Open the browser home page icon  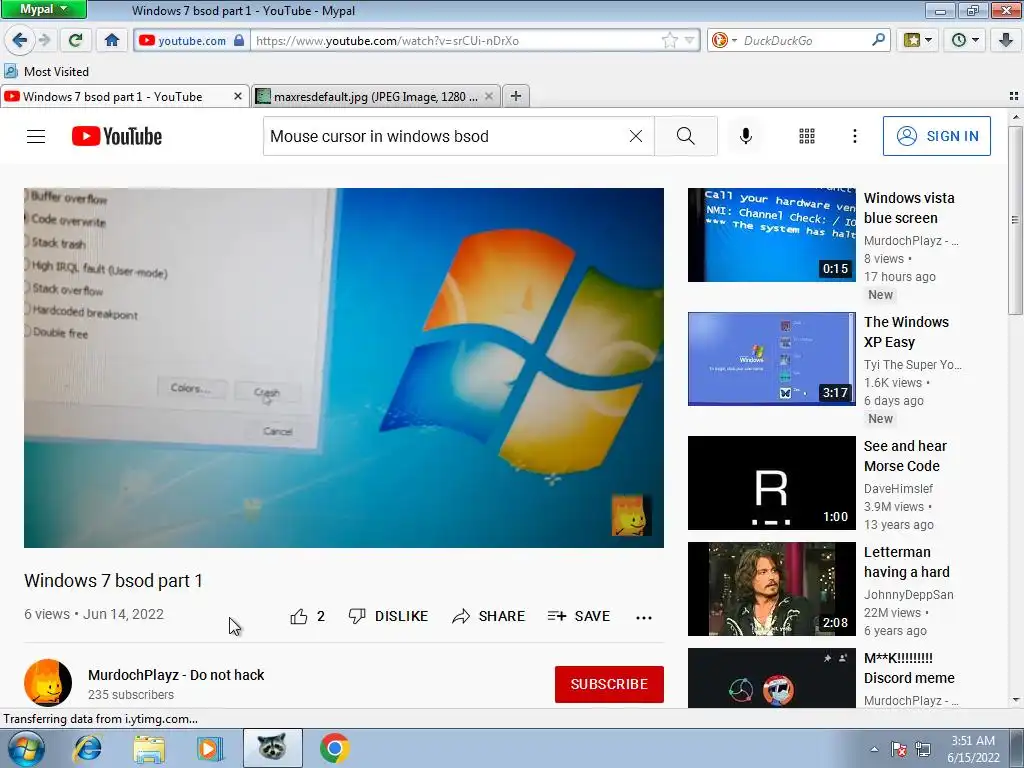pyautogui.click(x=112, y=40)
